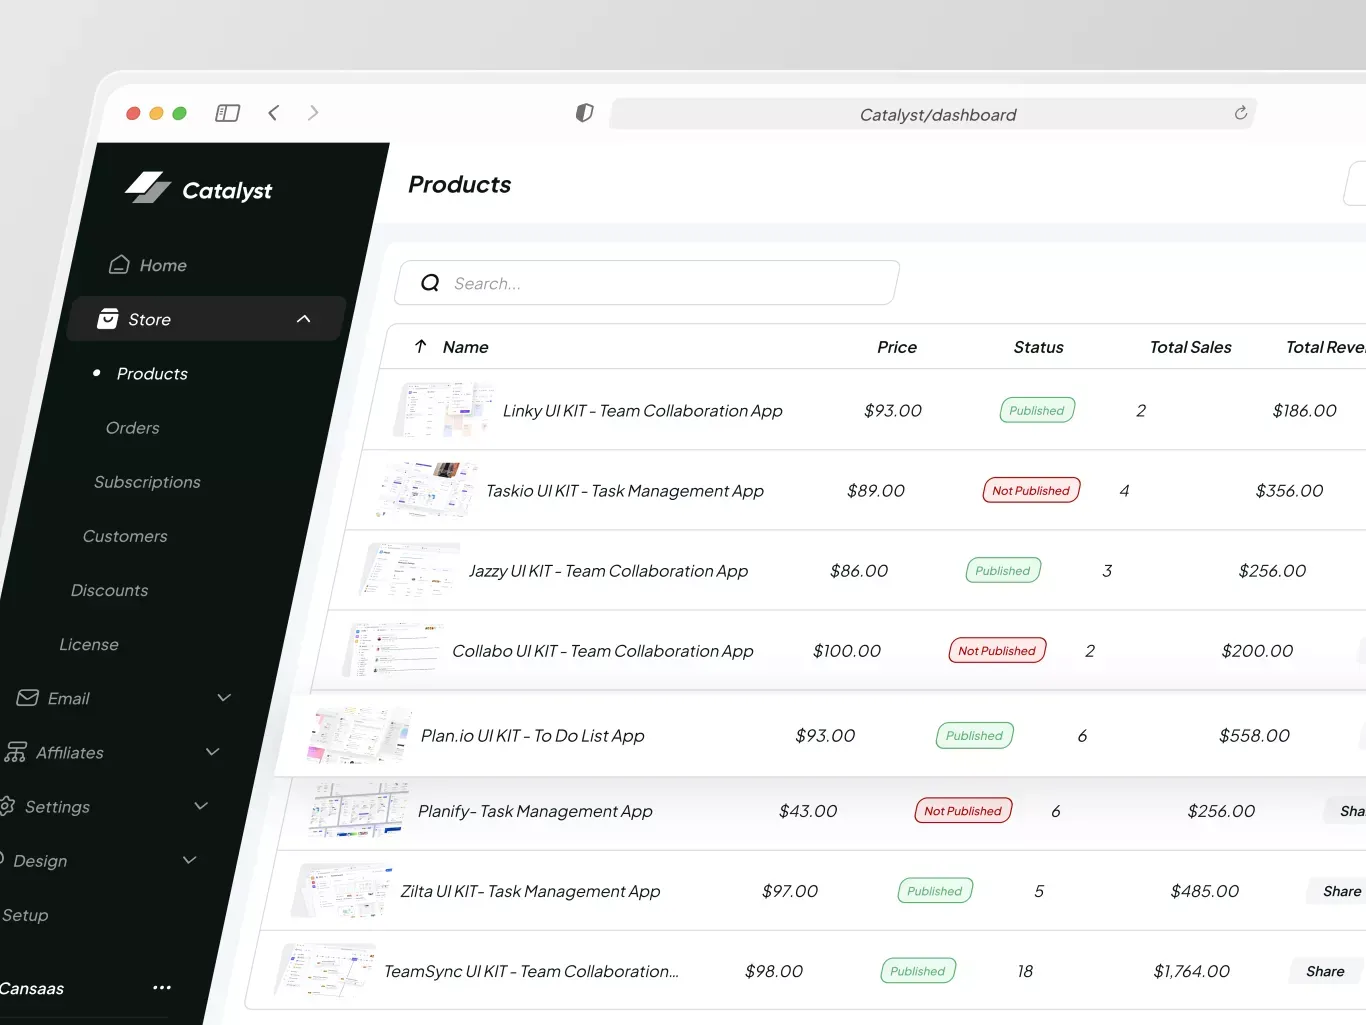
Task: Click the sort arrow beside Name
Action: [421, 346]
